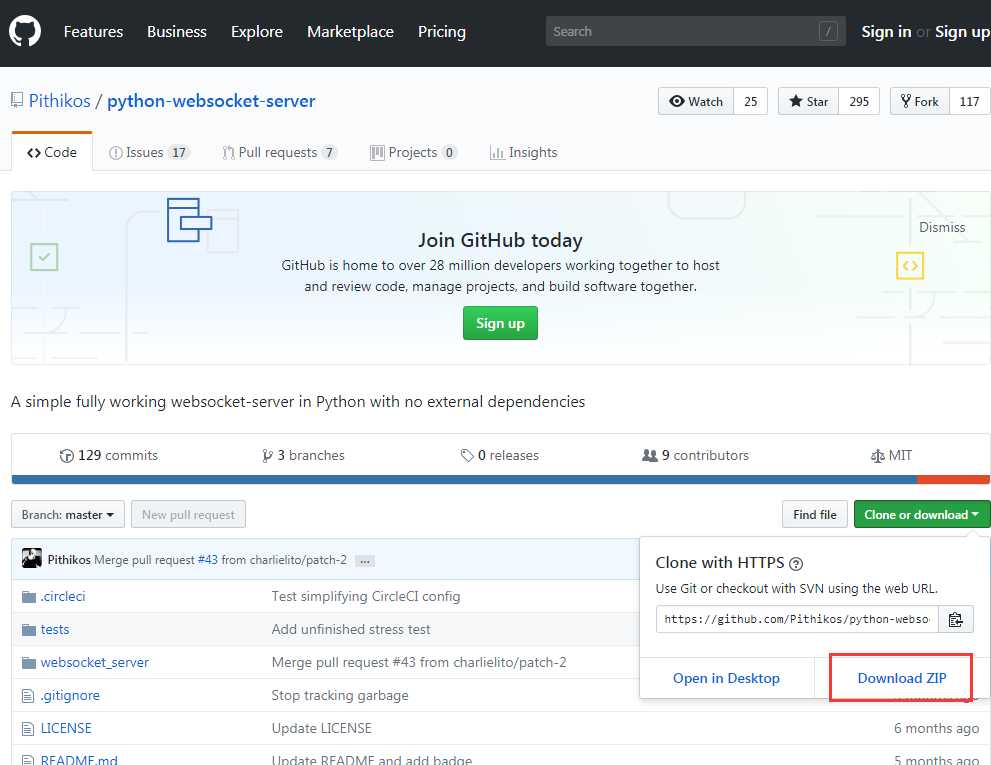Open the Insights tab

point(524,152)
